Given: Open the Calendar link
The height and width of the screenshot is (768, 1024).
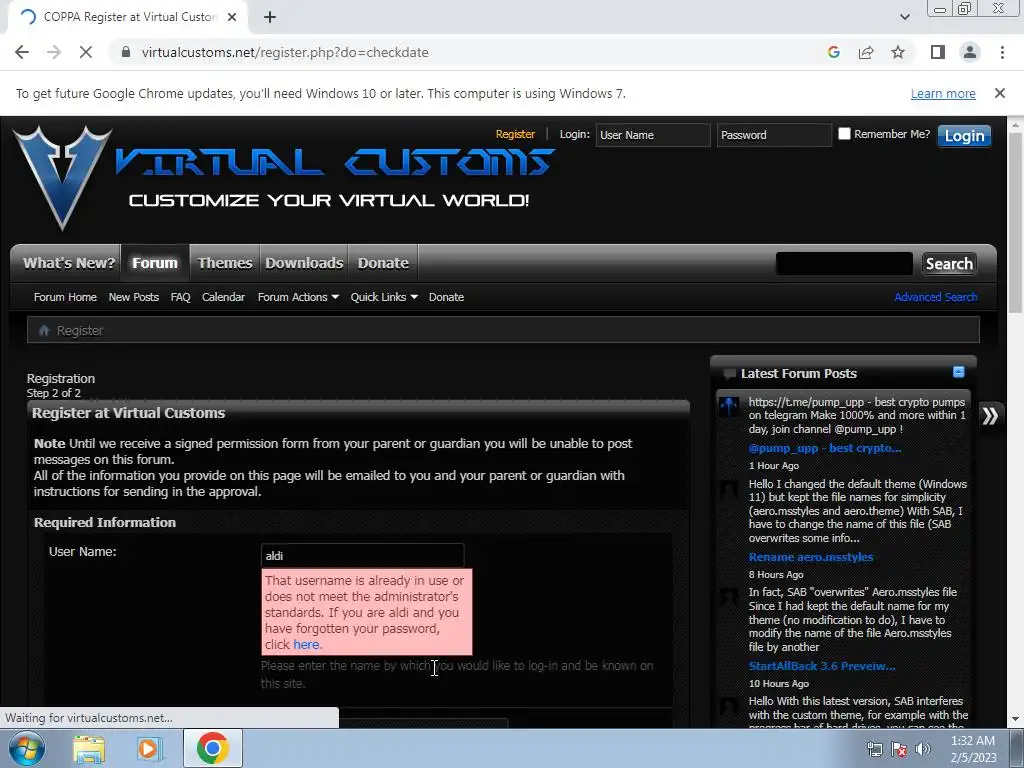Looking at the screenshot, I should click(x=223, y=296).
